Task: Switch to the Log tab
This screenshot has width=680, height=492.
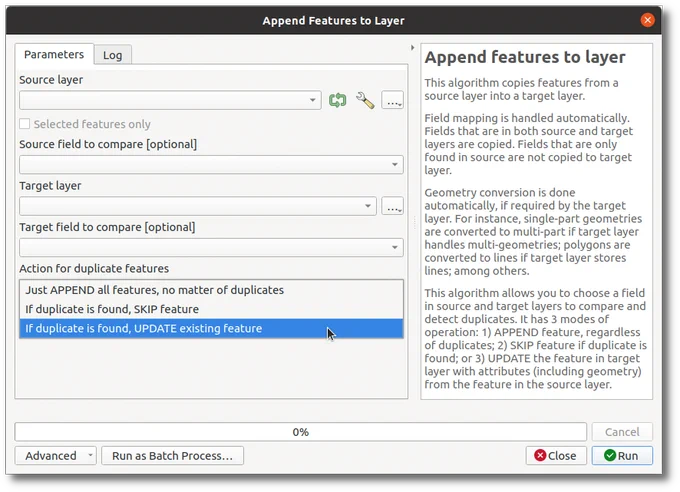Action: 113,55
